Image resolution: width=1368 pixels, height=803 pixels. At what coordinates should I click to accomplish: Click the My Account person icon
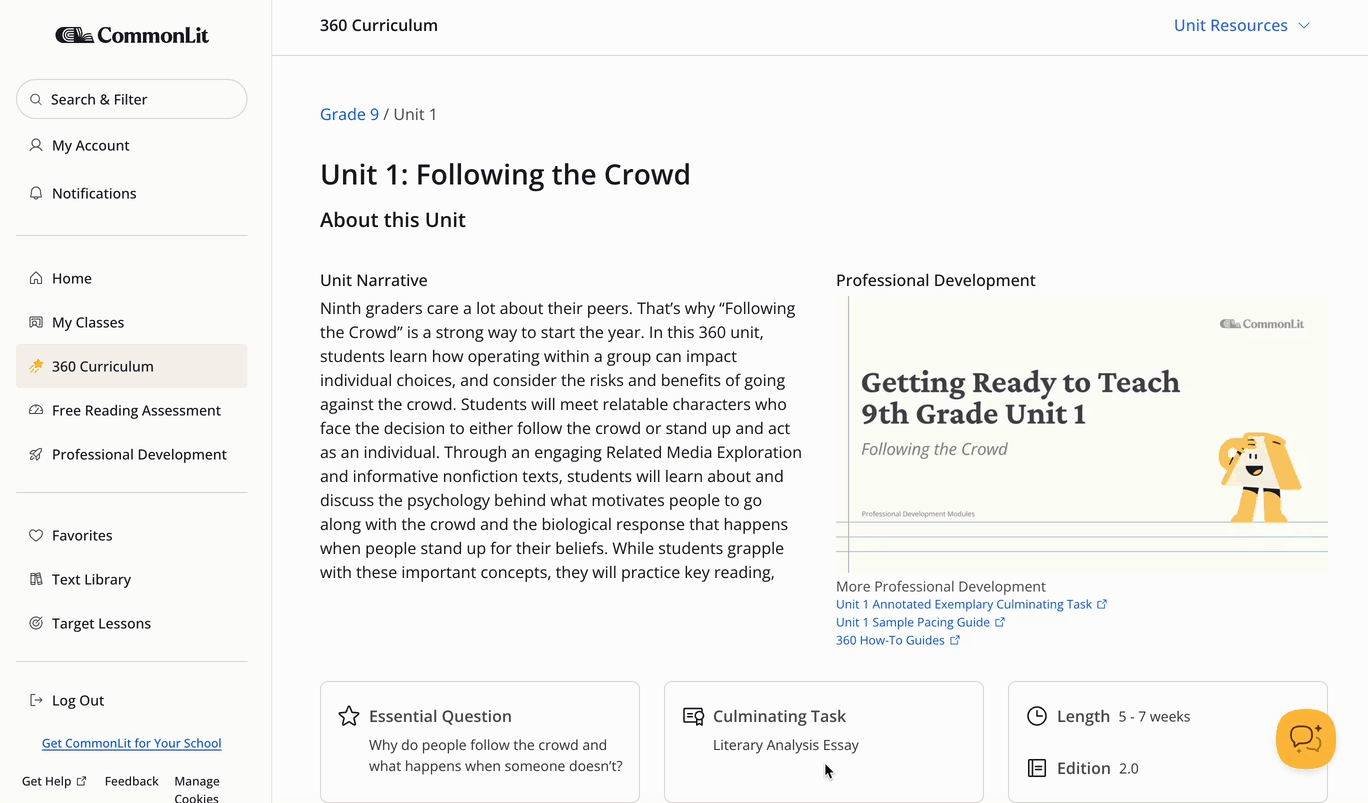pyautogui.click(x=36, y=145)
